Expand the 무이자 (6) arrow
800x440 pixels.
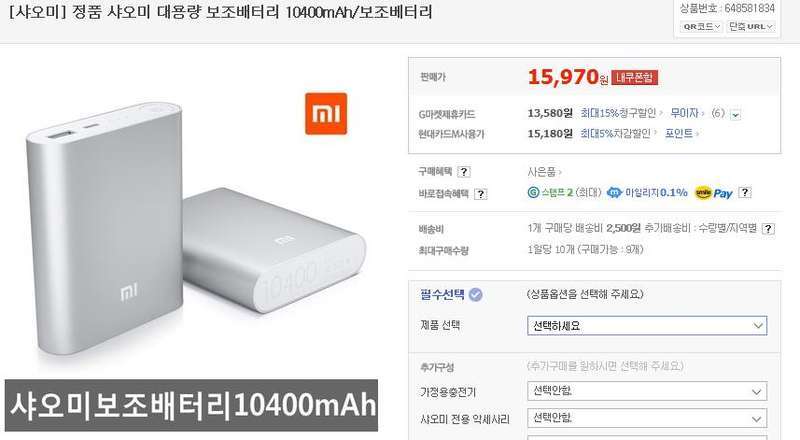point(735,115)
